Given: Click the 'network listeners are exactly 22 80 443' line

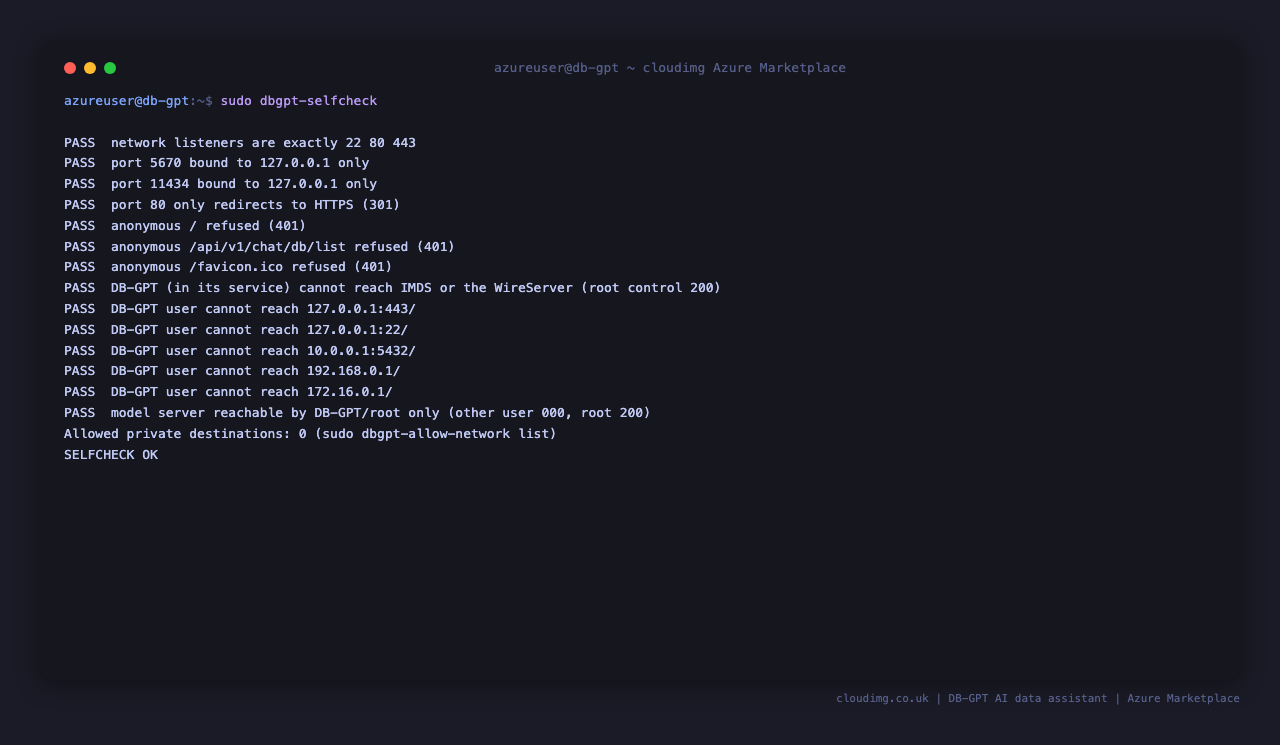Looking at the screenshot, I should 240,143.
